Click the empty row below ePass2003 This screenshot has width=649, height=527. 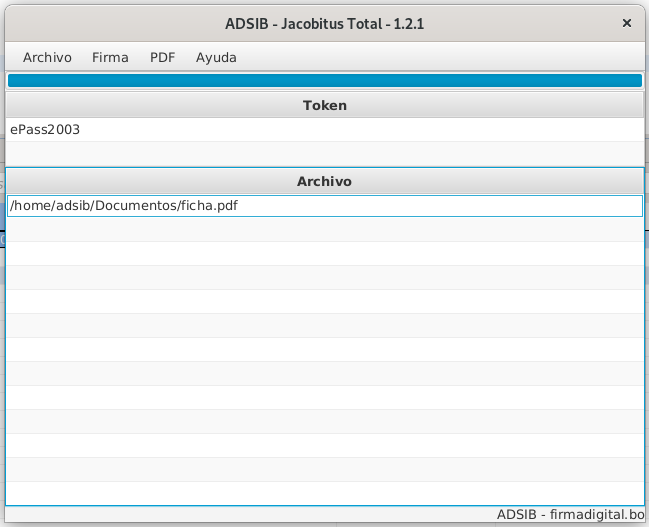click(324, 153)
